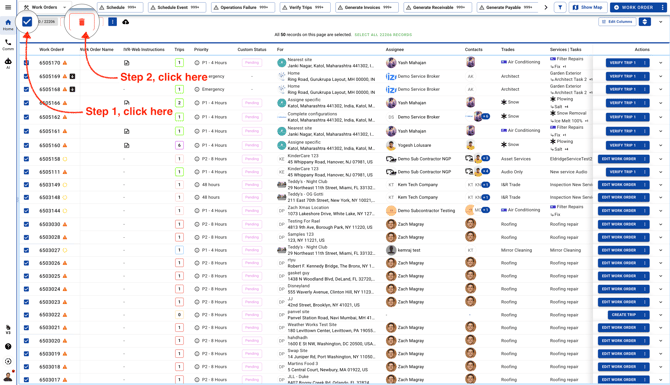Expand the toolbar chevron beside Edit Columns
Viewport: 670px width, 385px height.
tap(661, 22)
